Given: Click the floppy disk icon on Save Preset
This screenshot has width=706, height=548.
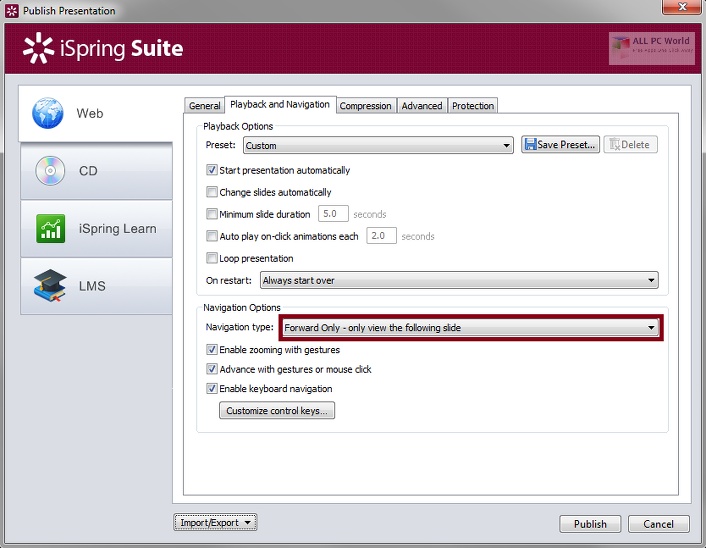Looking at the screenshot, I should pyautogui.click(x=531, y=145).
